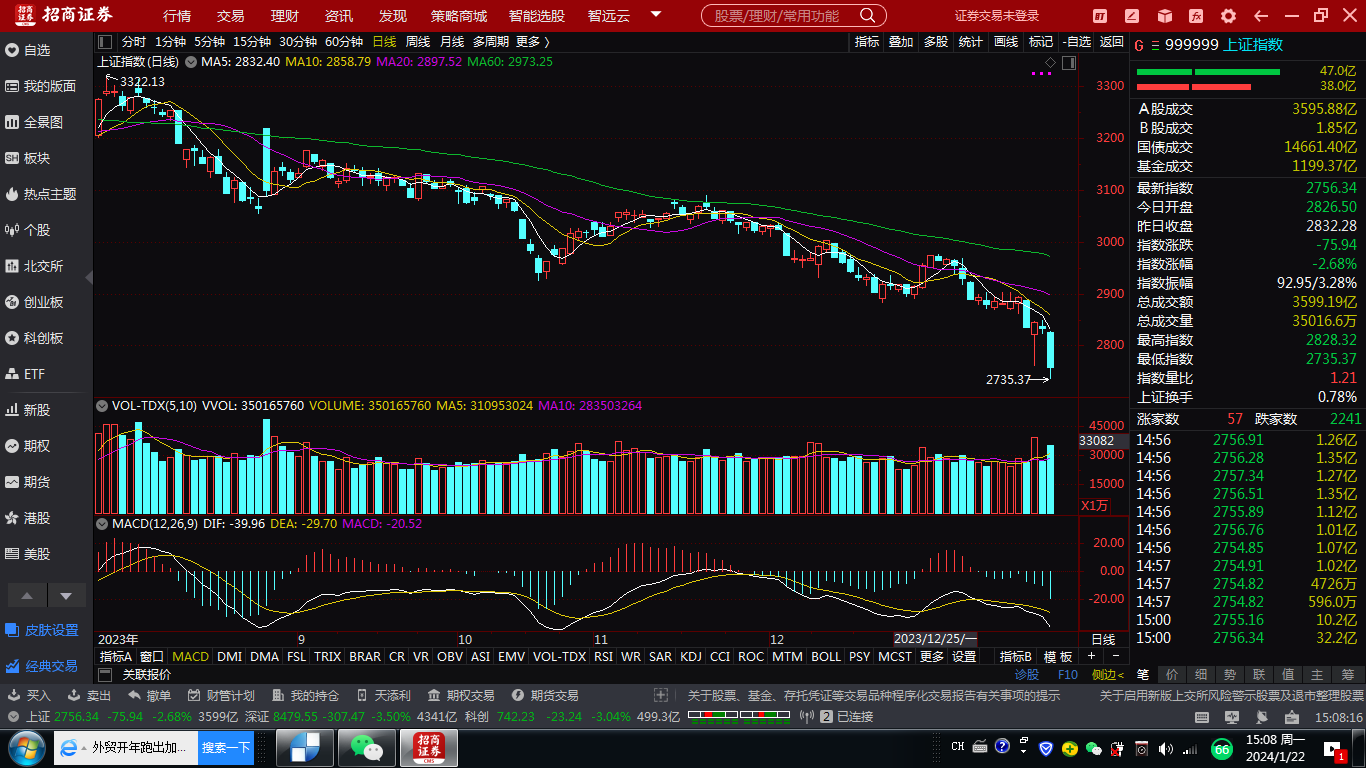This screenshot has width=1366, height=768.
Task: Open the BT toolbar icon
Action: (1100, 16)
